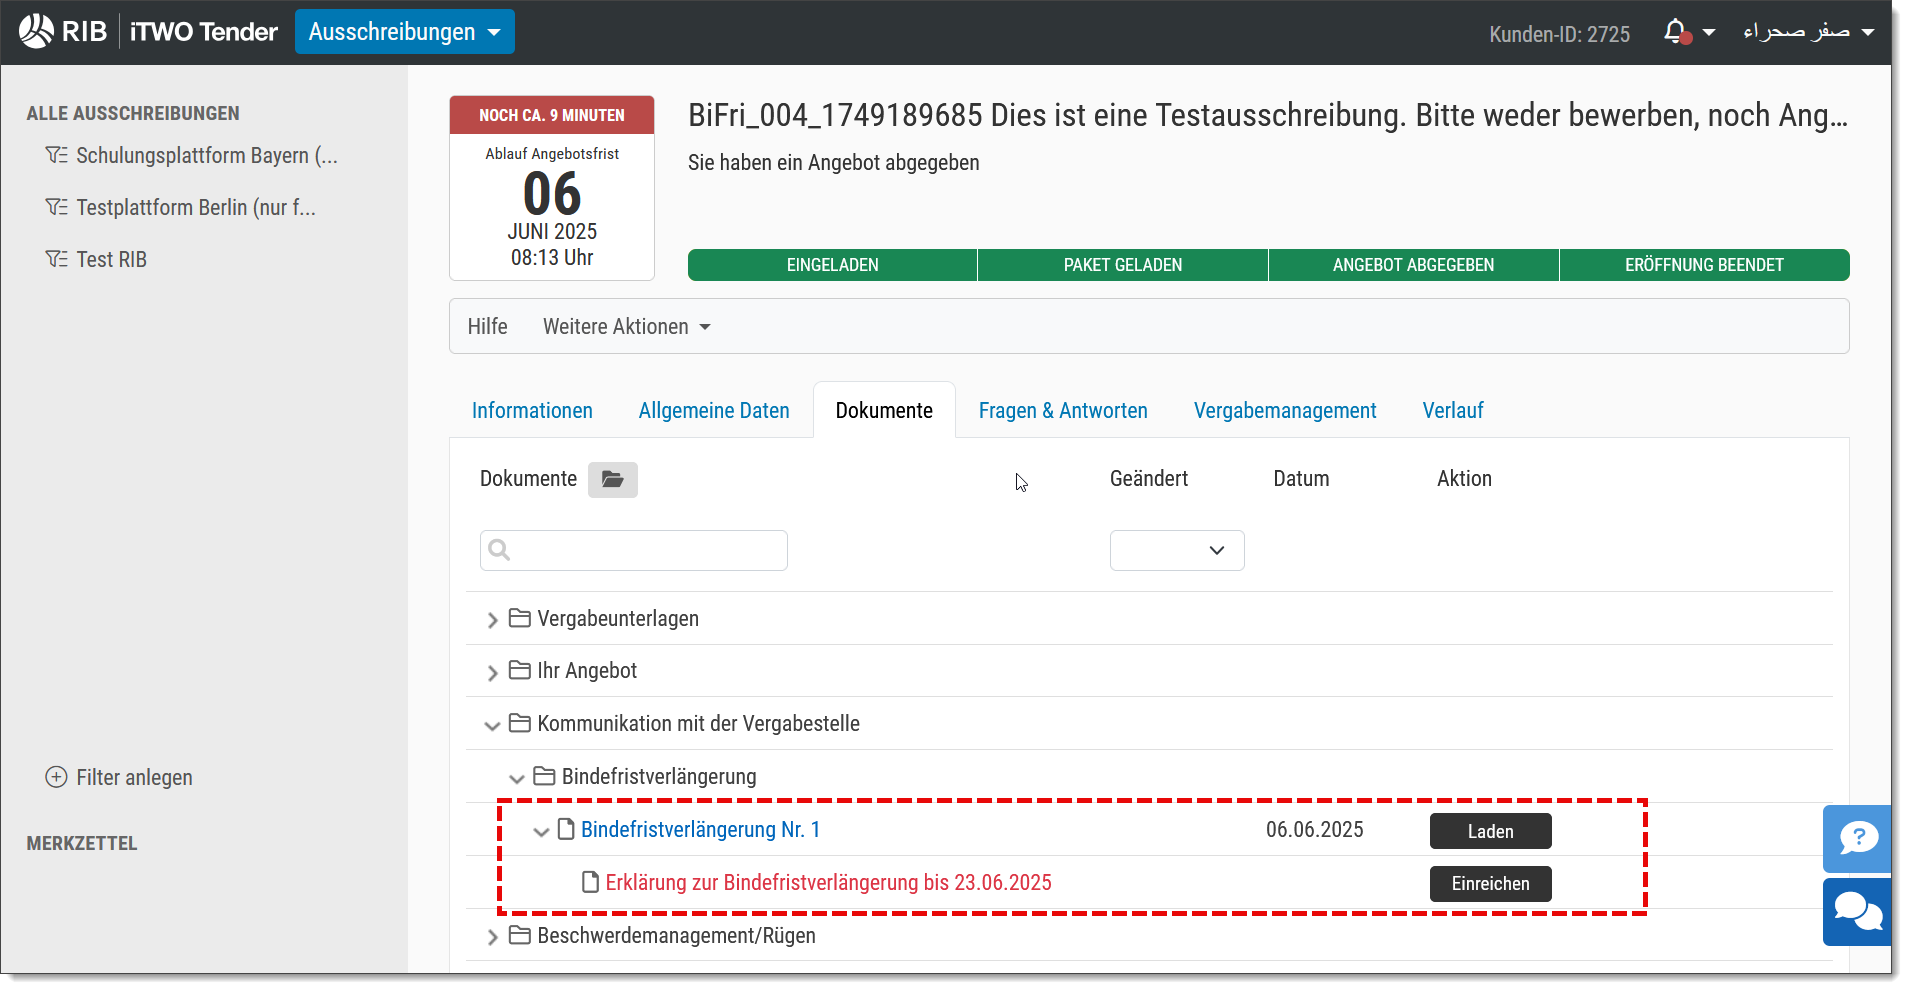
Task: Click the document search field
Action: [x=634, y=550]
